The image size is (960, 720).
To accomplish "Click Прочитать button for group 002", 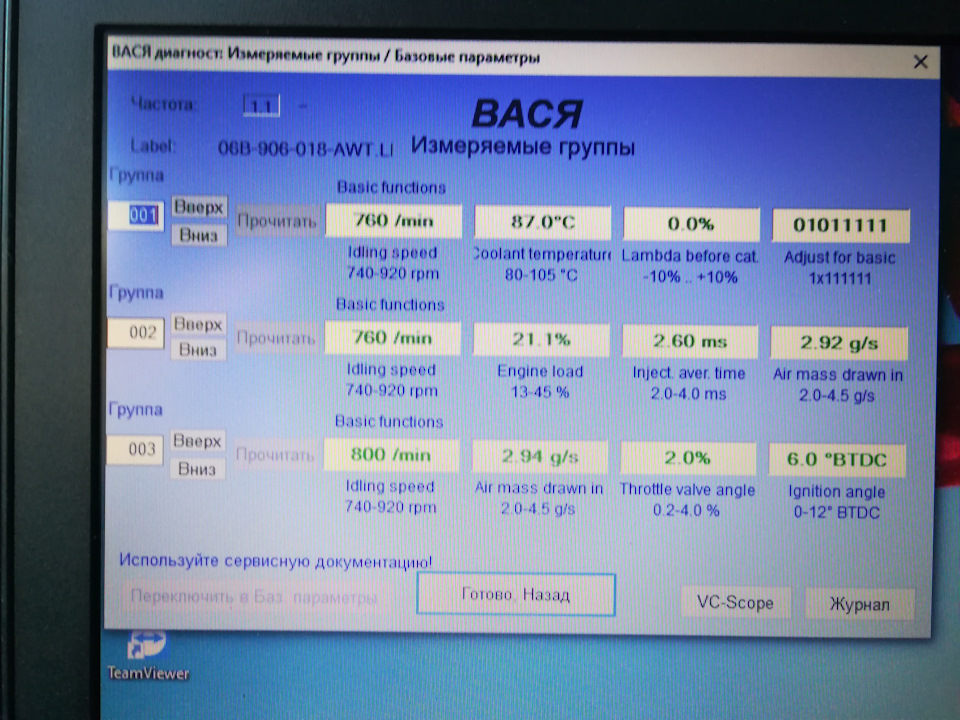I will [x=276, y=338].
